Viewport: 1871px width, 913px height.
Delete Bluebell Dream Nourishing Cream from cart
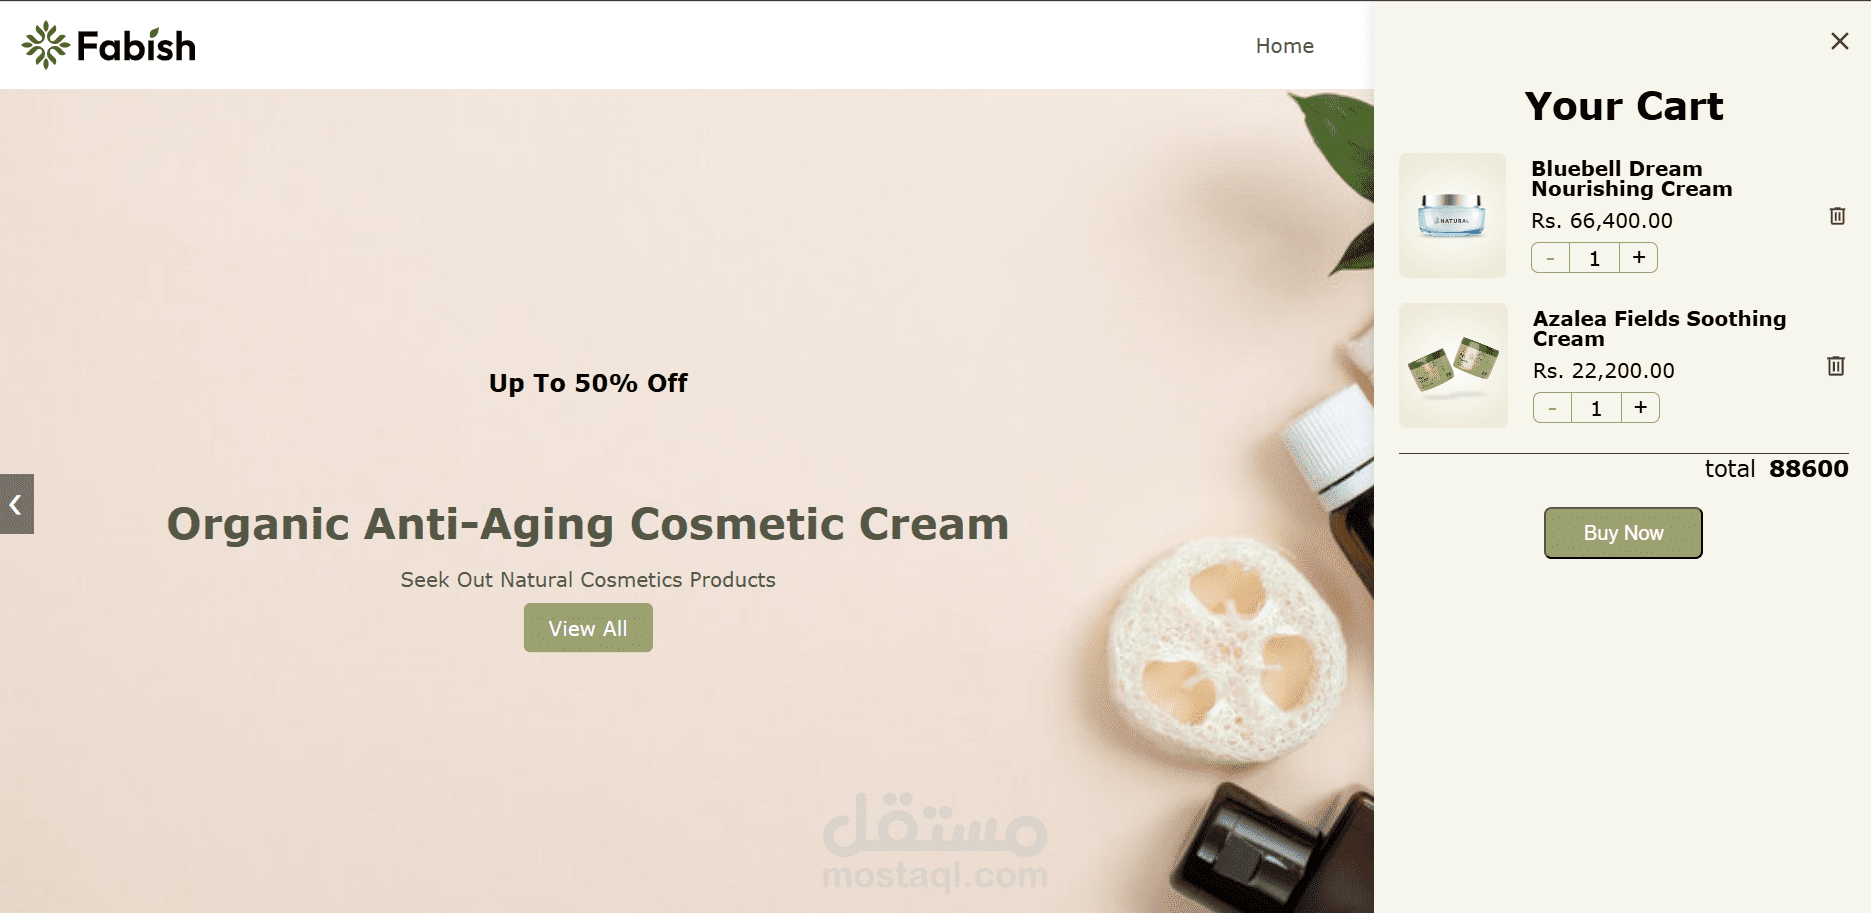click(x=1837, y=216)
